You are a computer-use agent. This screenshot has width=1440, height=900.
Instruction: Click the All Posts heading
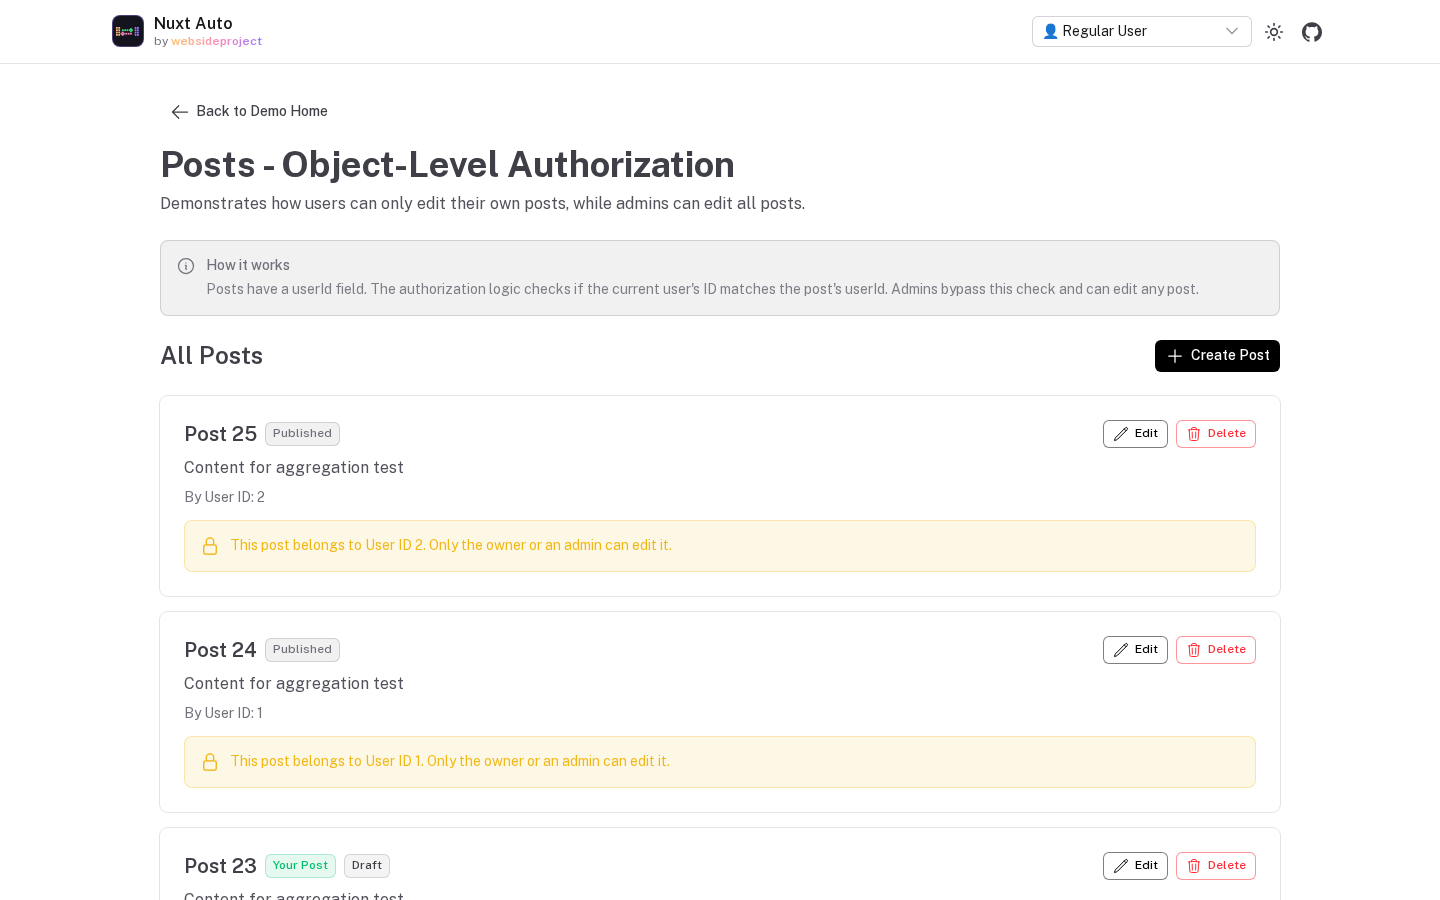click(212, 356)
